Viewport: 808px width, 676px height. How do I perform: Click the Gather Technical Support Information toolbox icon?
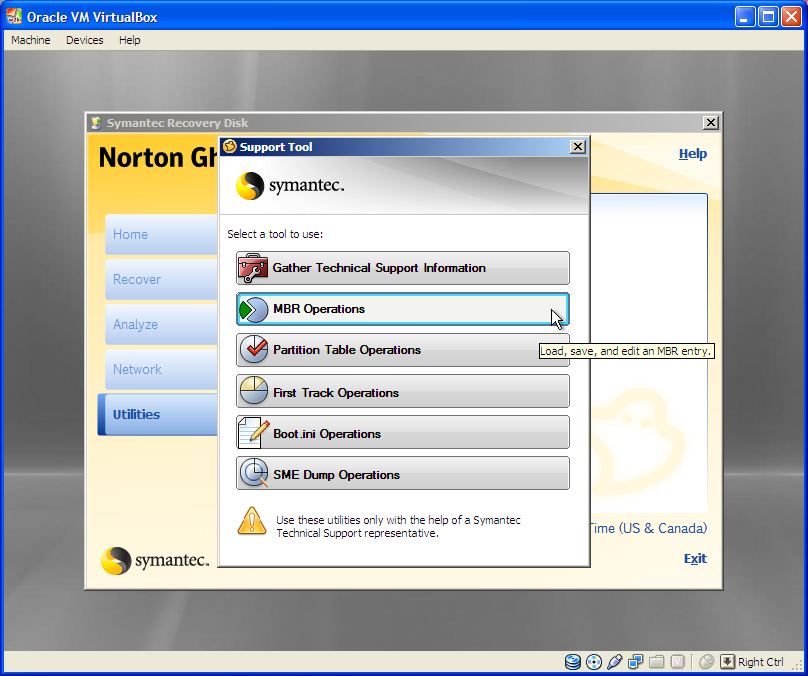click(x=254, y=268)
